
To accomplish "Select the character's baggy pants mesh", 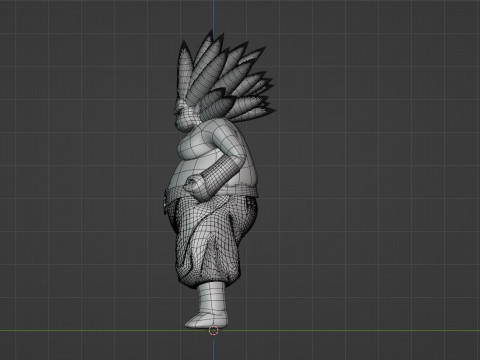I will (x=212, y=242).
